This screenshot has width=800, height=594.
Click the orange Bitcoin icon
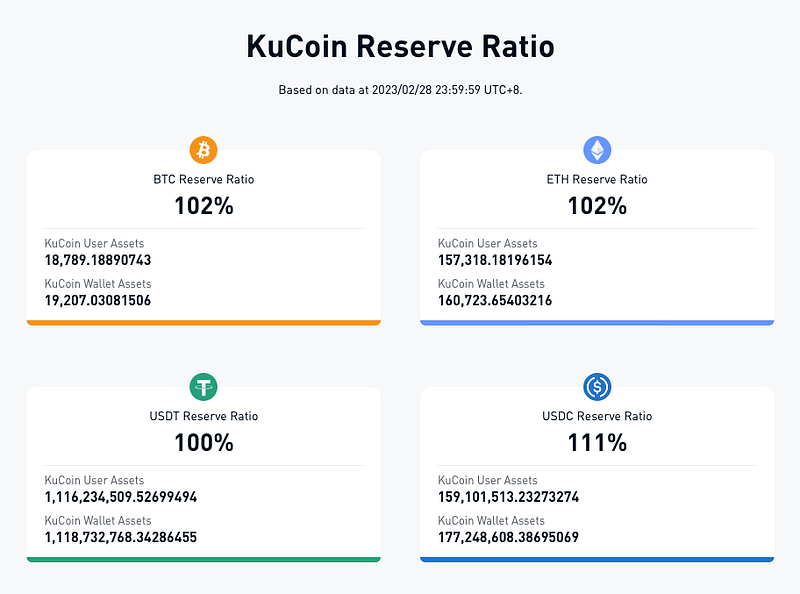[x=204, y=150]
